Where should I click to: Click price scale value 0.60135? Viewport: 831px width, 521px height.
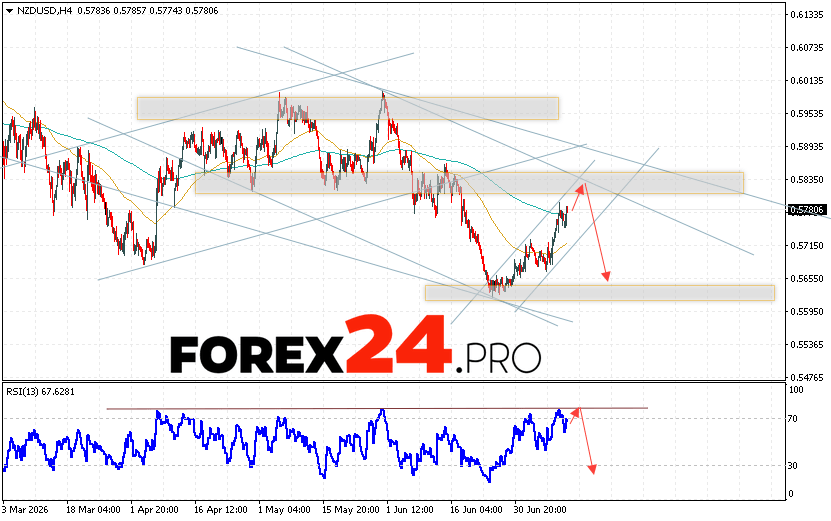[807, 81]
